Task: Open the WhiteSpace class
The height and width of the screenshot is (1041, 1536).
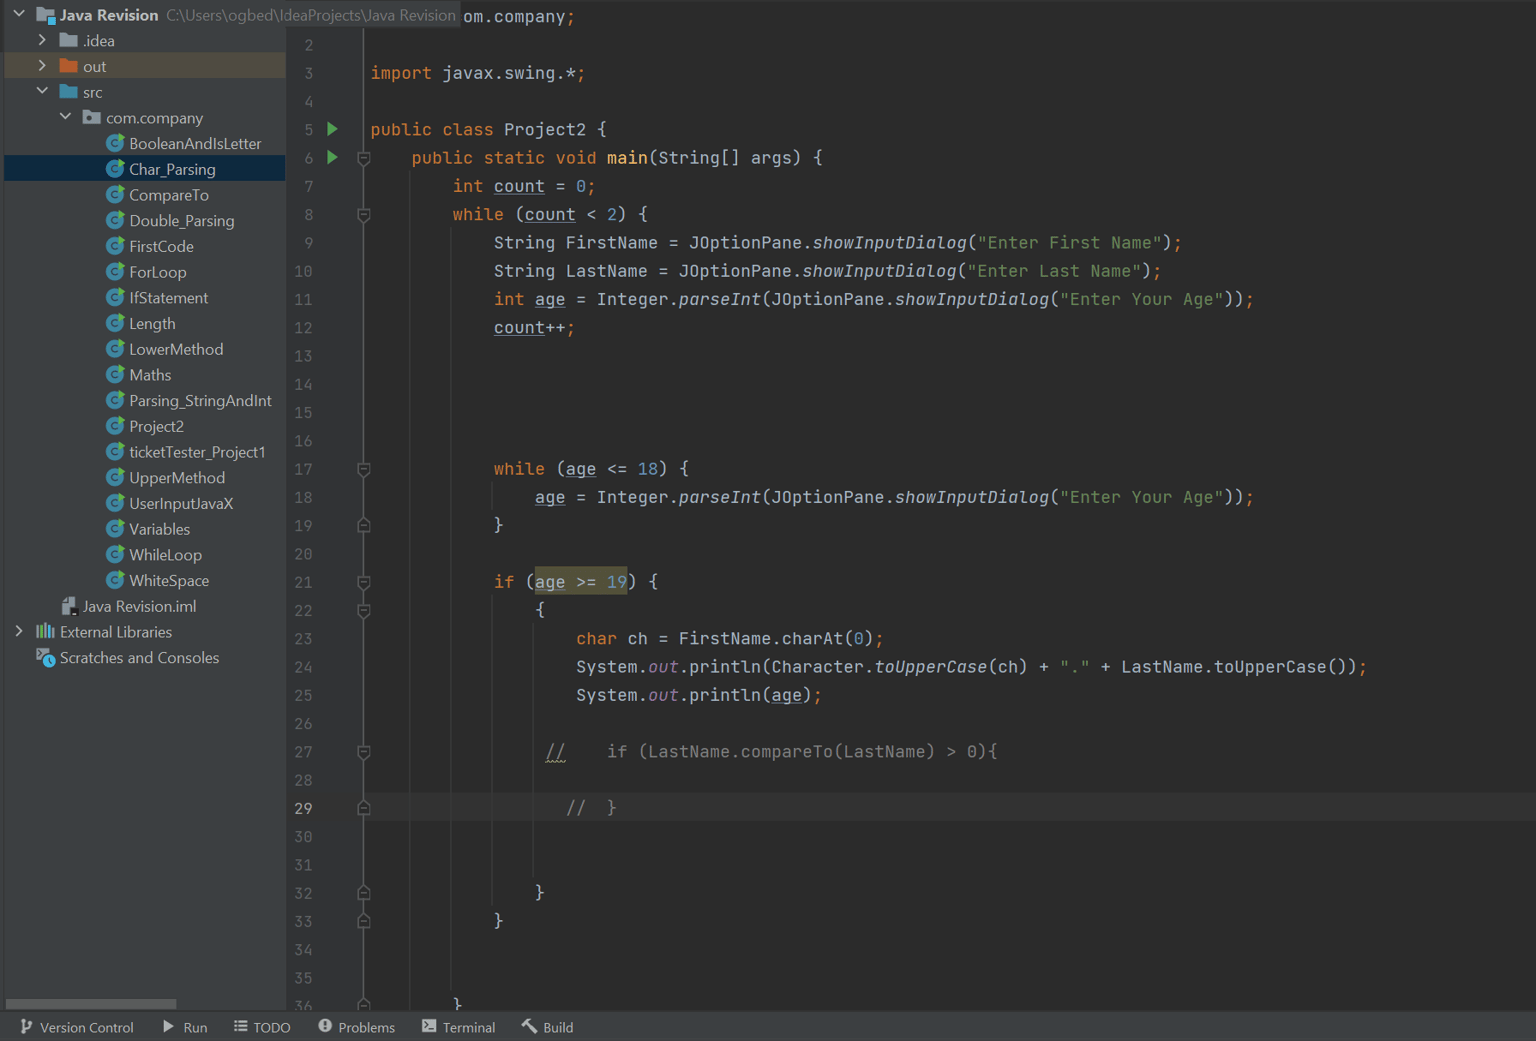Action: (x=169, y=580)
